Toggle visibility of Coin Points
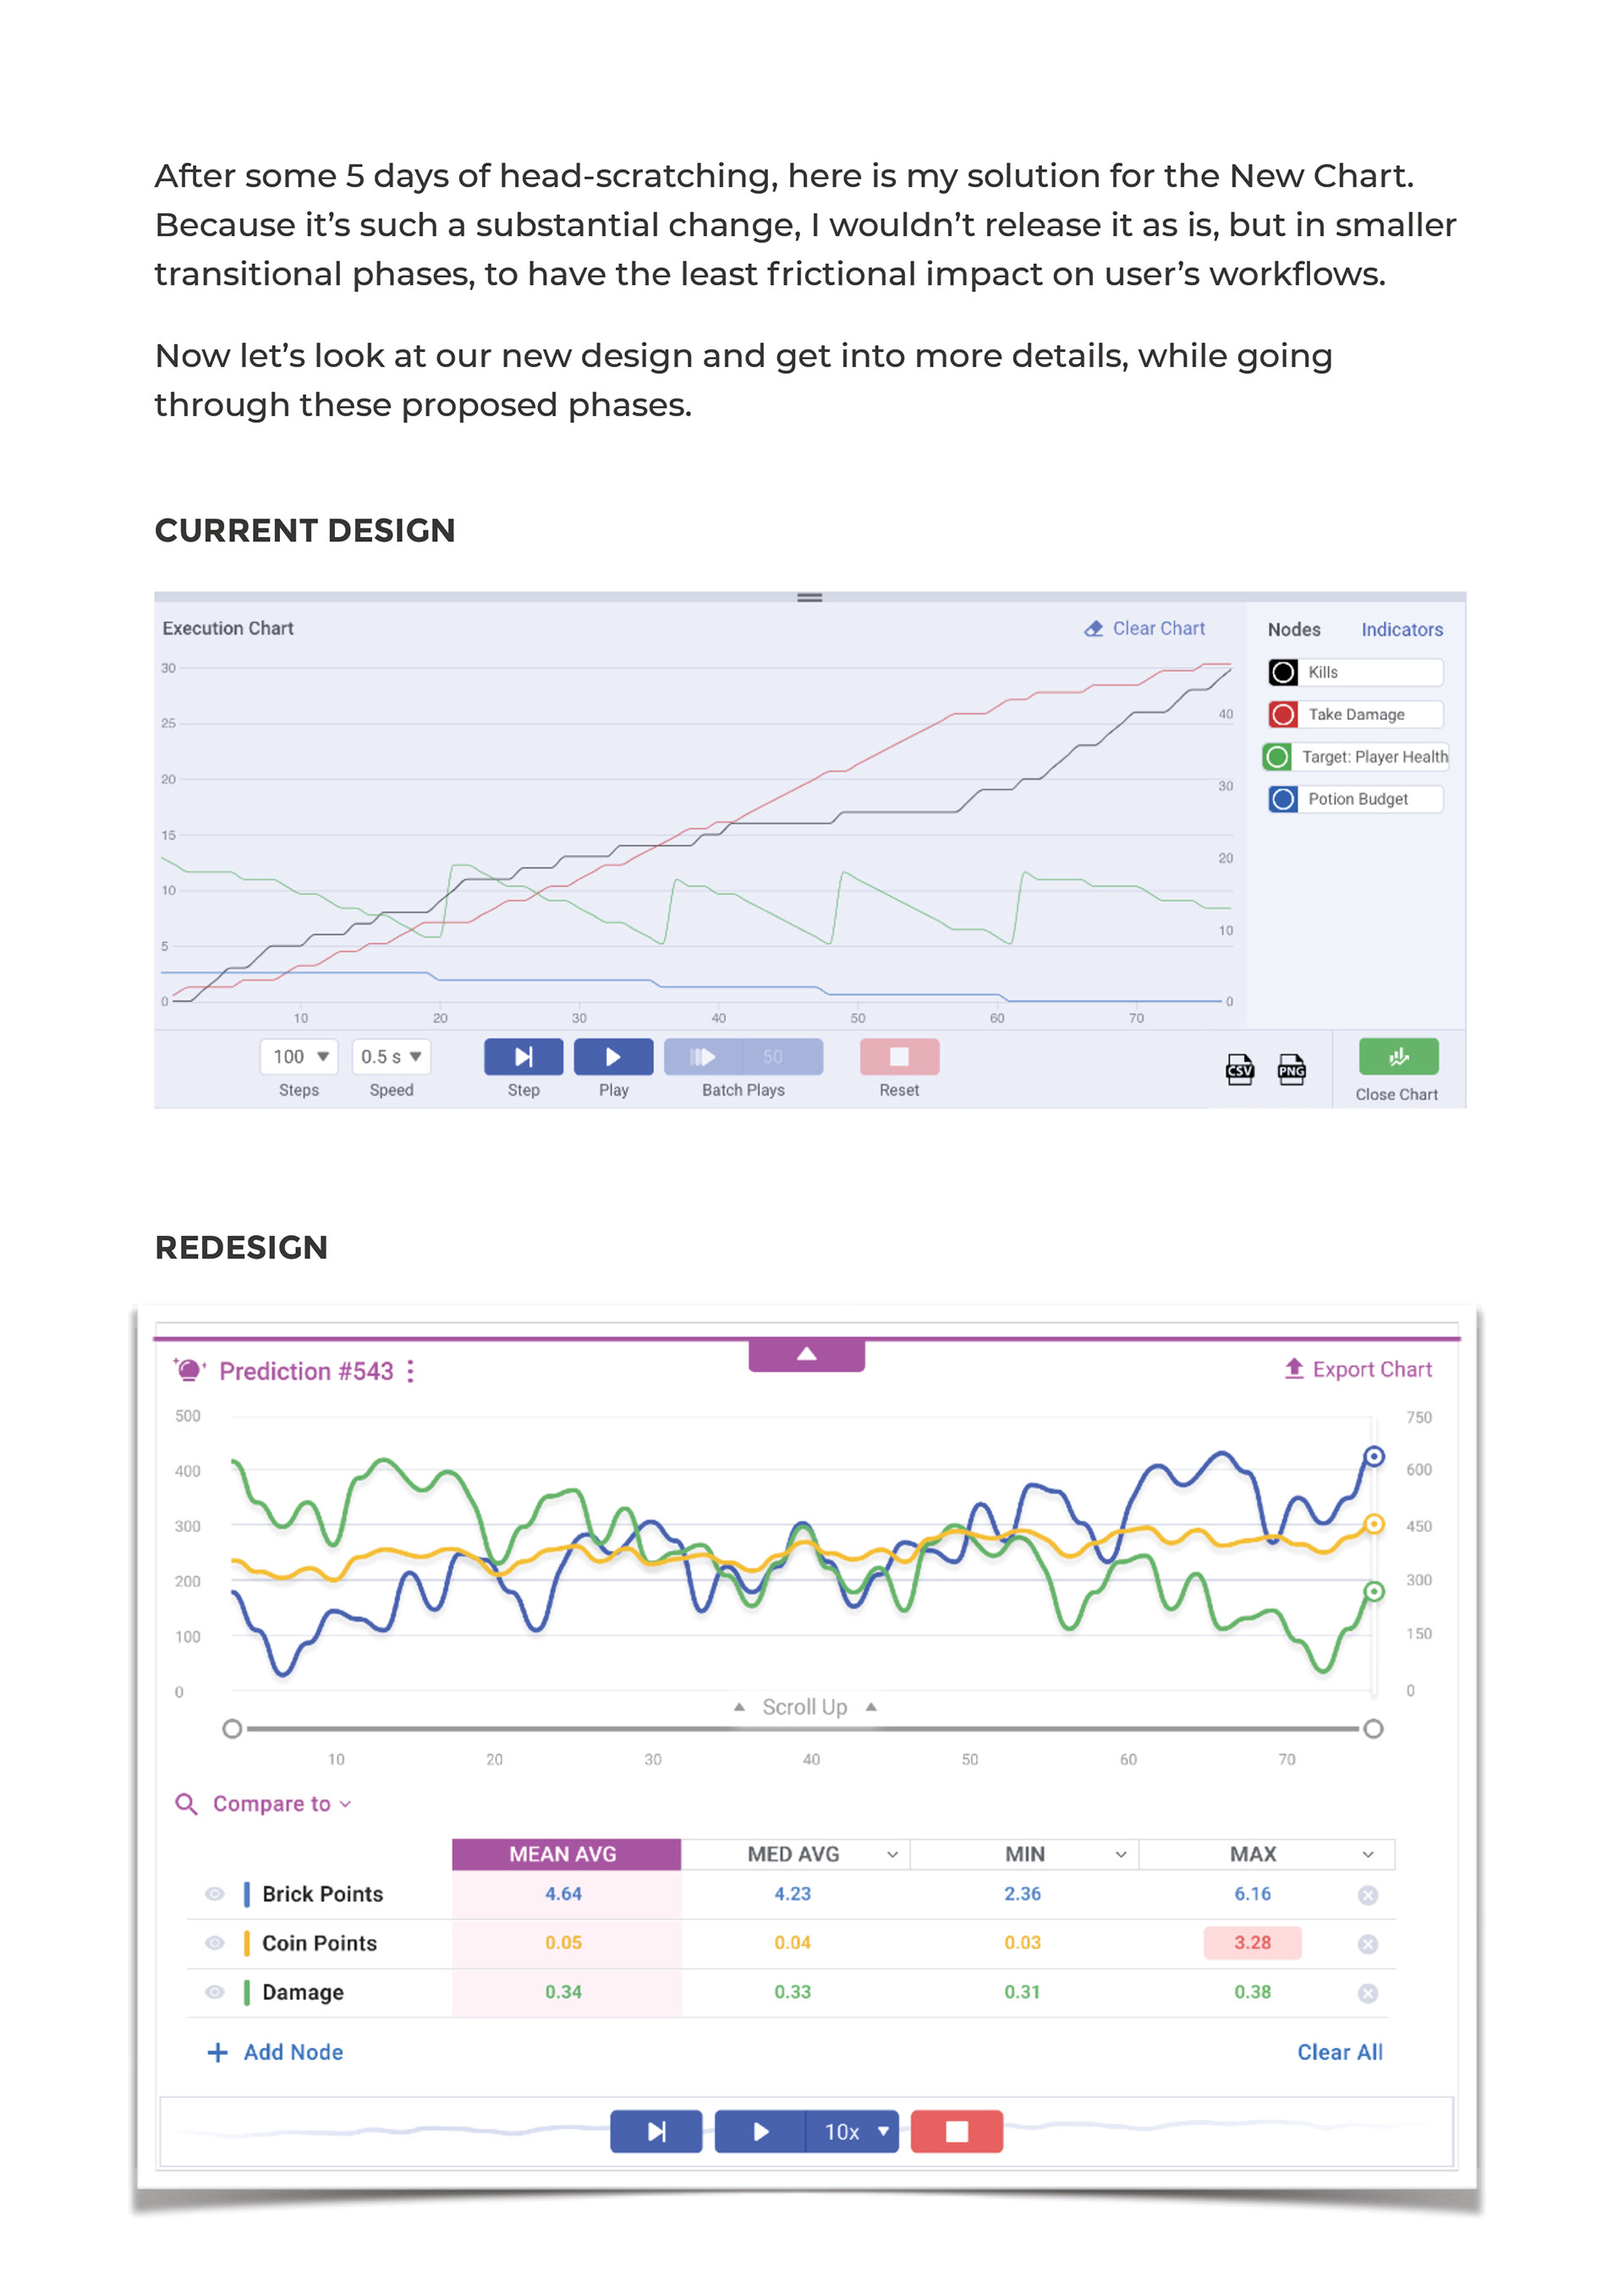Image resolution: width=1624 pixels, height=2295 pixels. (x=214, y=1943)
